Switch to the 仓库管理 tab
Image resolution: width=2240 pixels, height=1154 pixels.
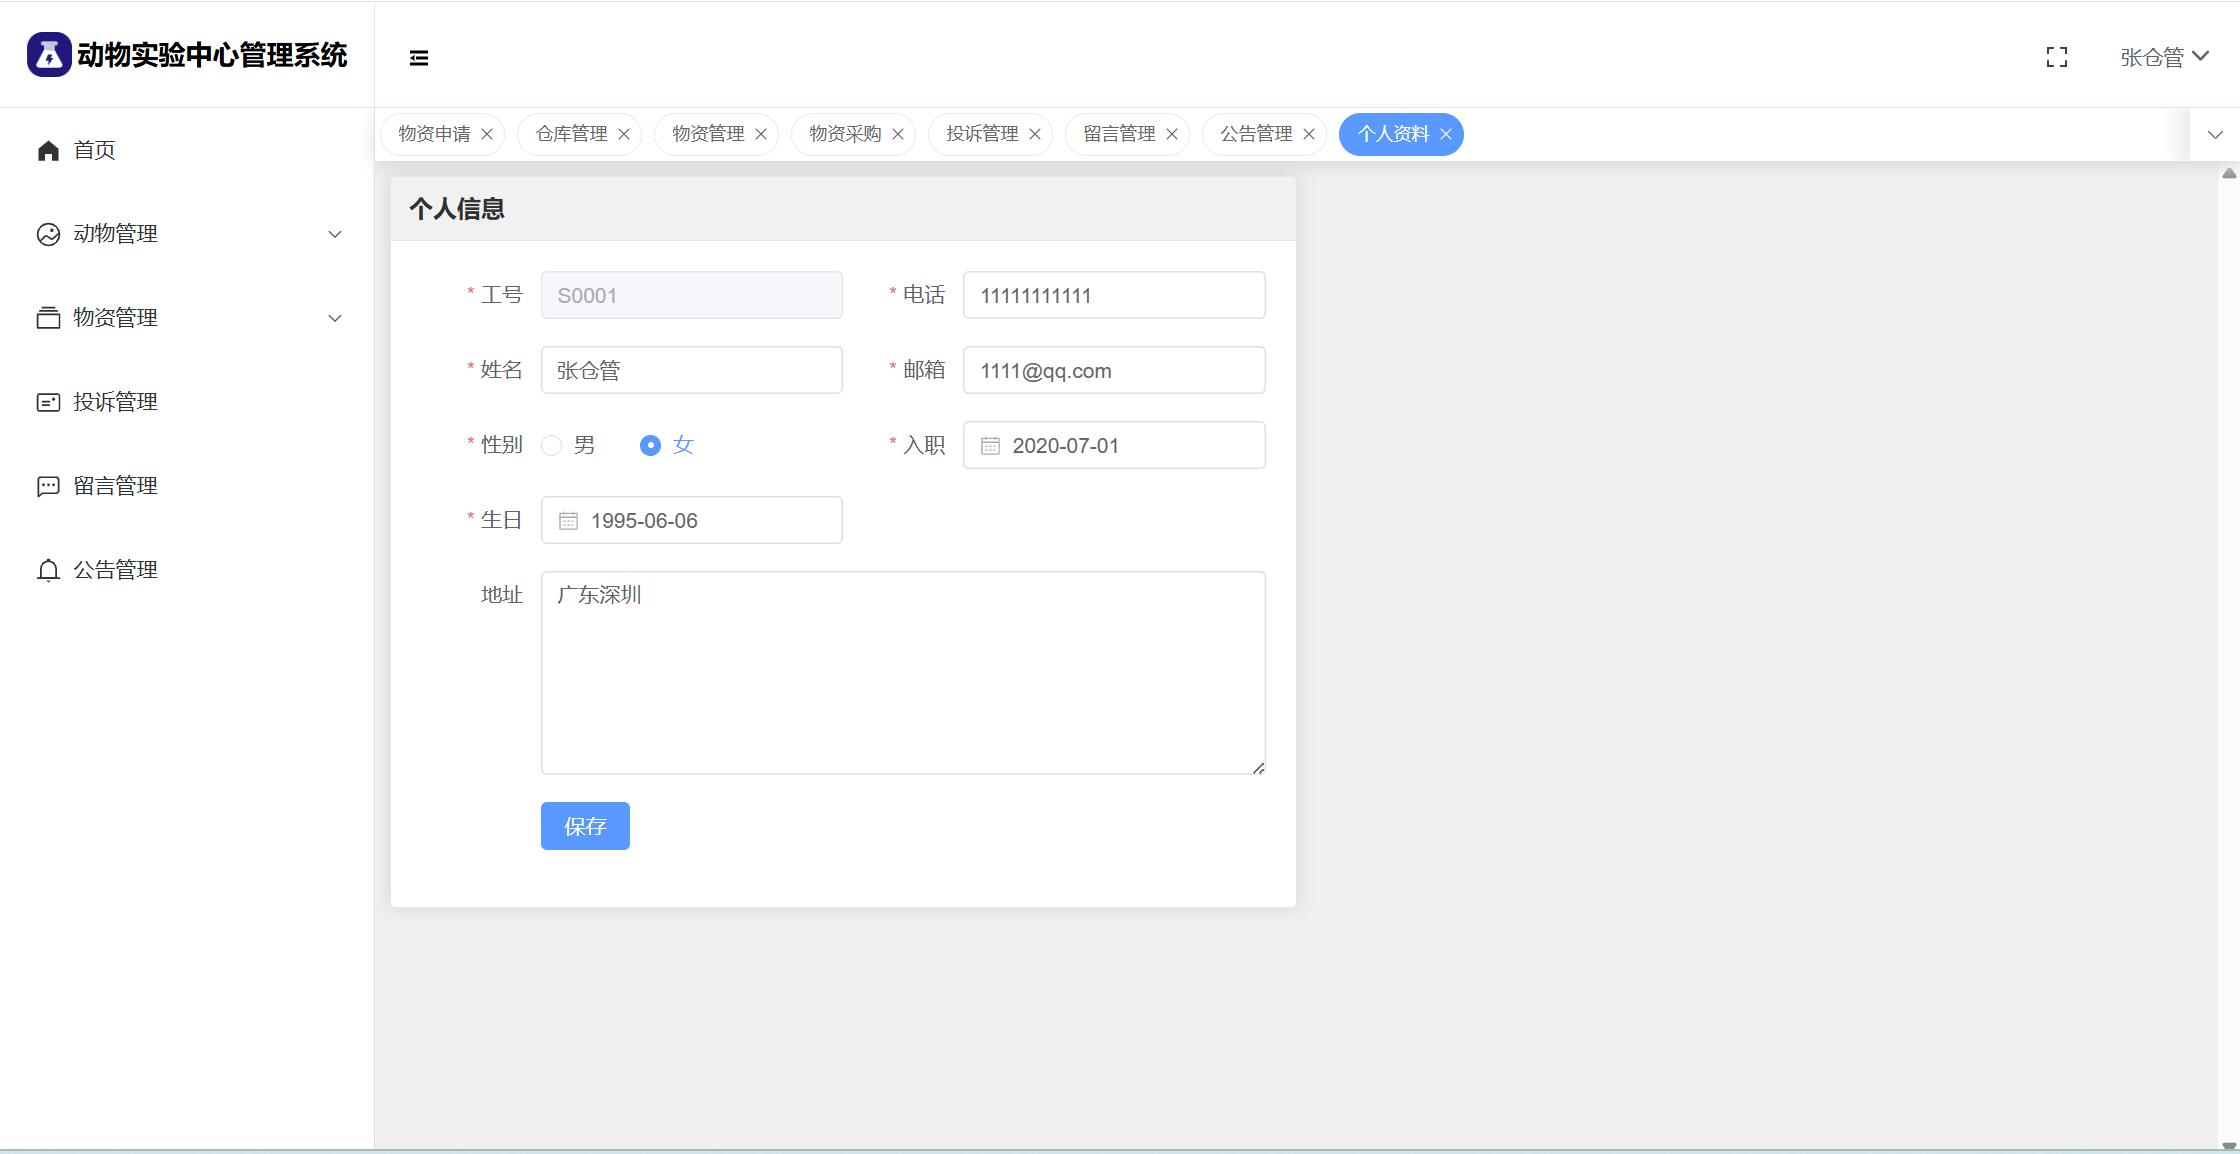coord(571,134)
